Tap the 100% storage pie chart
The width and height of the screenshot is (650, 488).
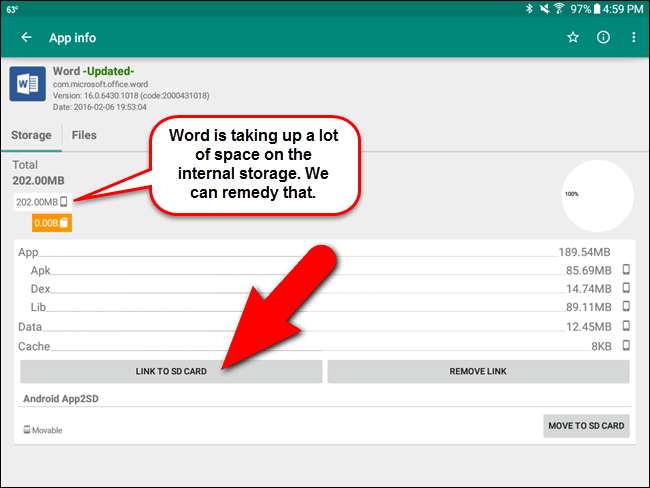597,196
